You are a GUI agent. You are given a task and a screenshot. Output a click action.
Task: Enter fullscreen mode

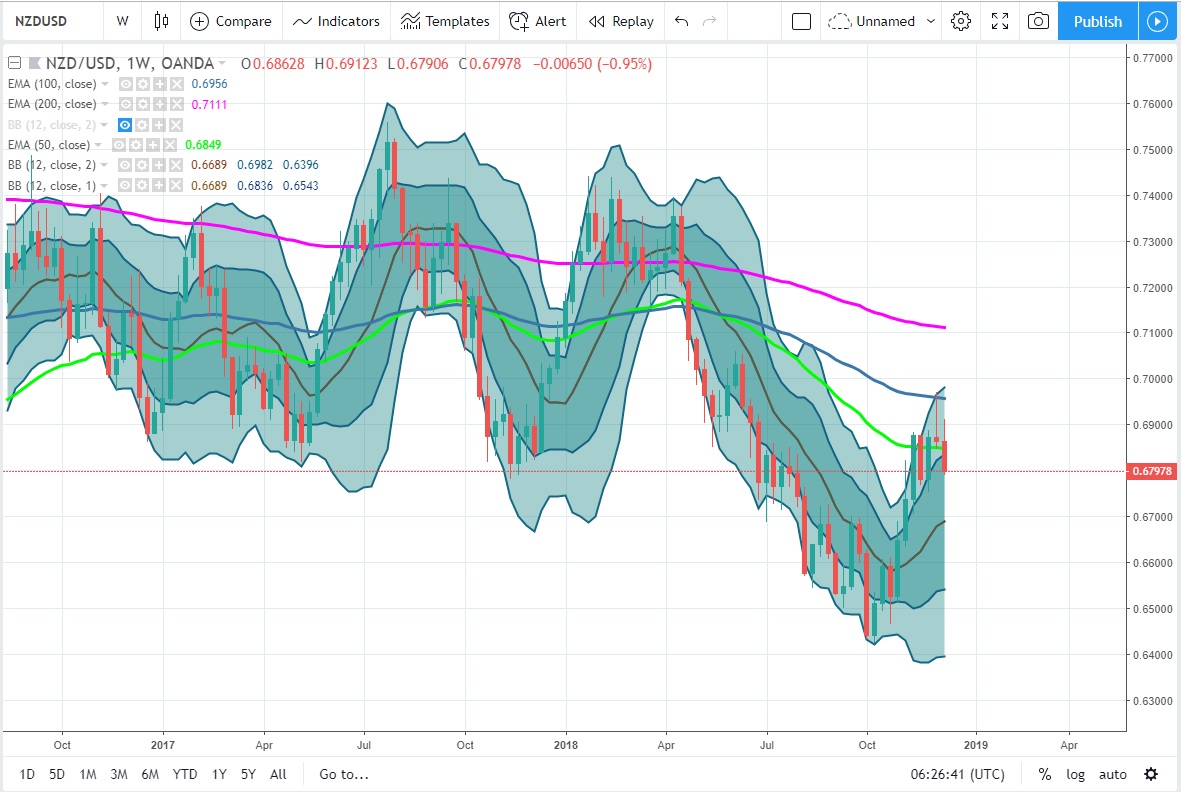(999, 21)
